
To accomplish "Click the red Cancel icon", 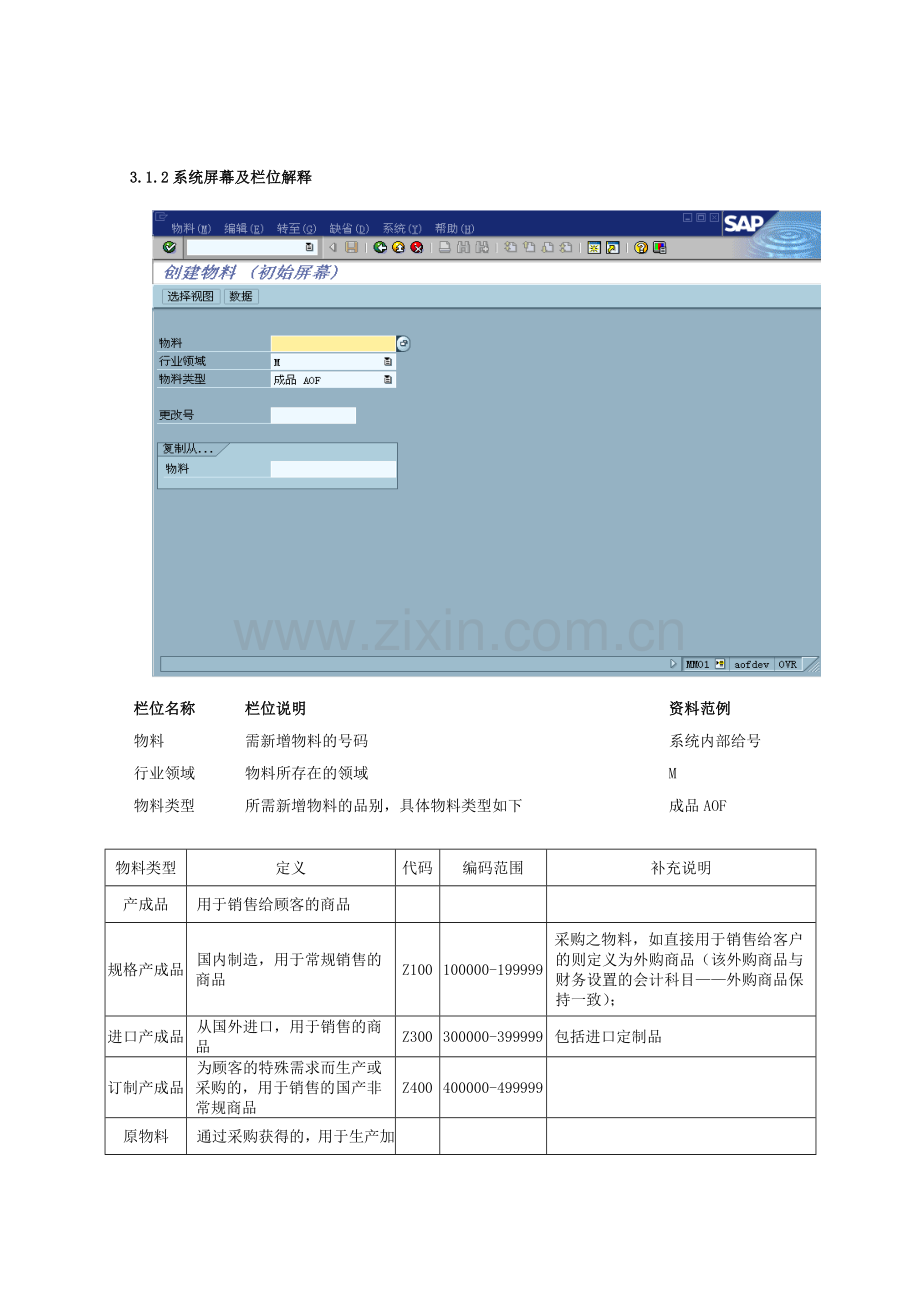I will [x=417, y=247].
